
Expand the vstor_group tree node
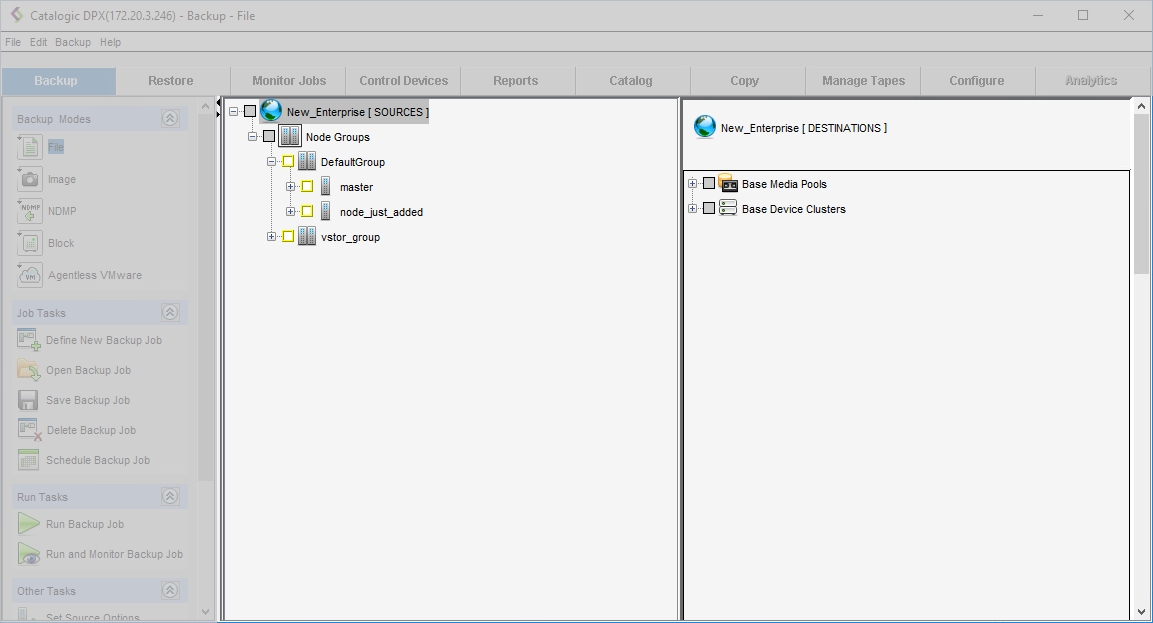tap(271, 237)
